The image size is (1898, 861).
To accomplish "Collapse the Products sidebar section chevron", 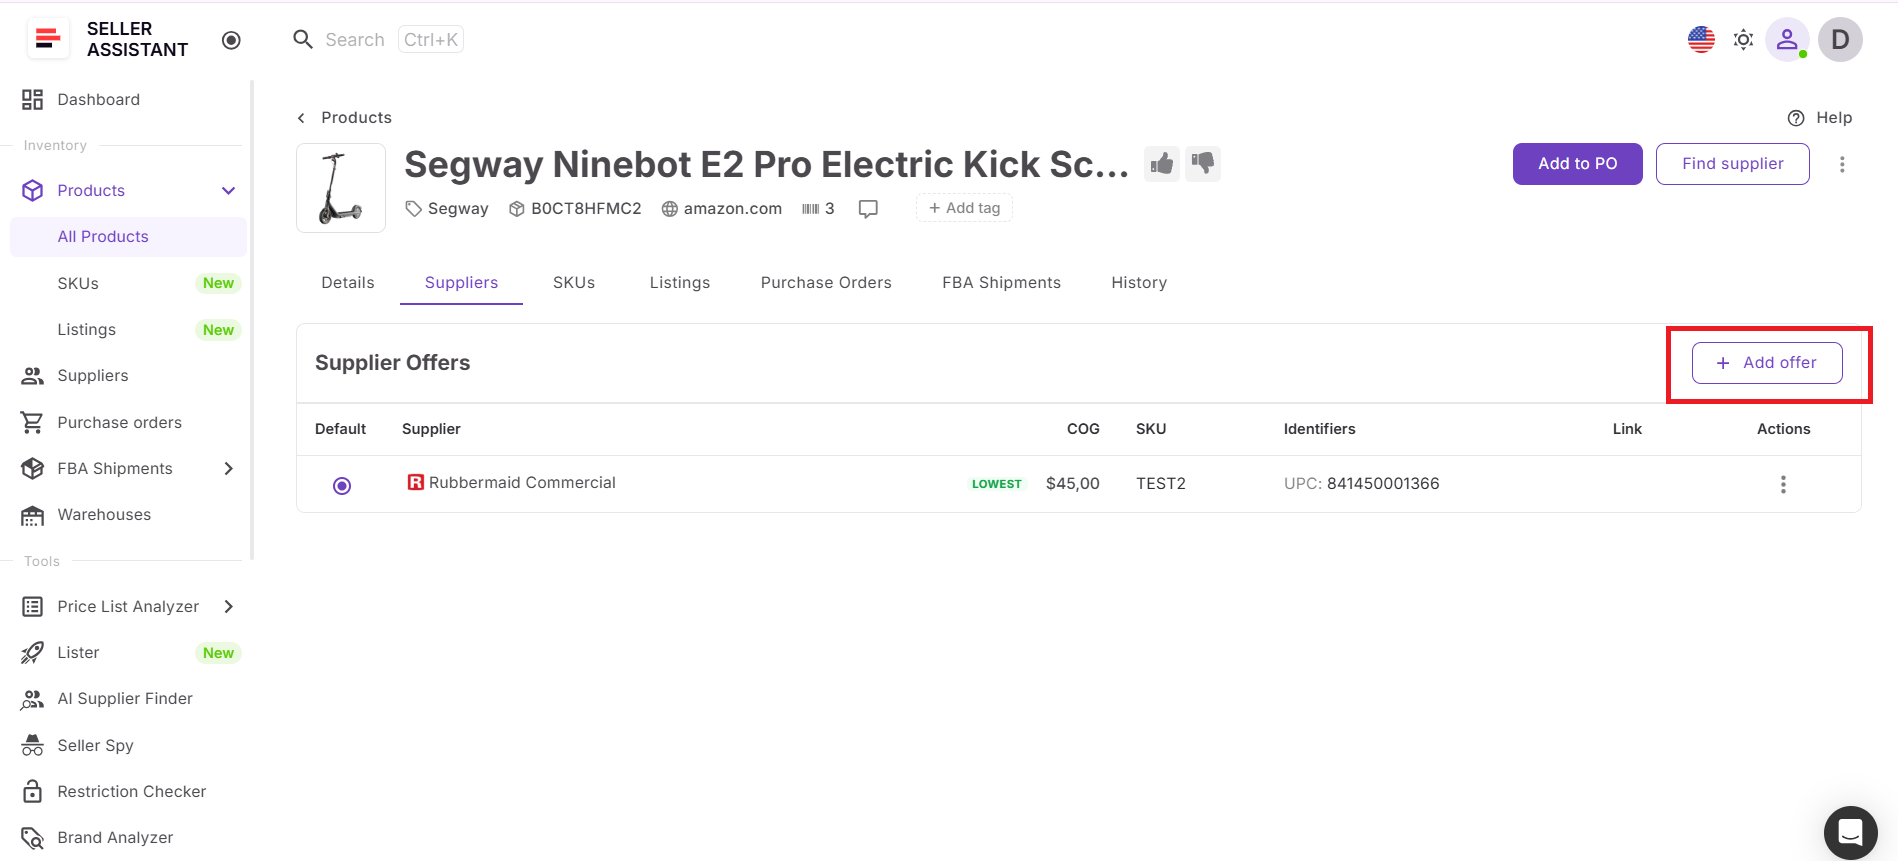I will 229,191.
